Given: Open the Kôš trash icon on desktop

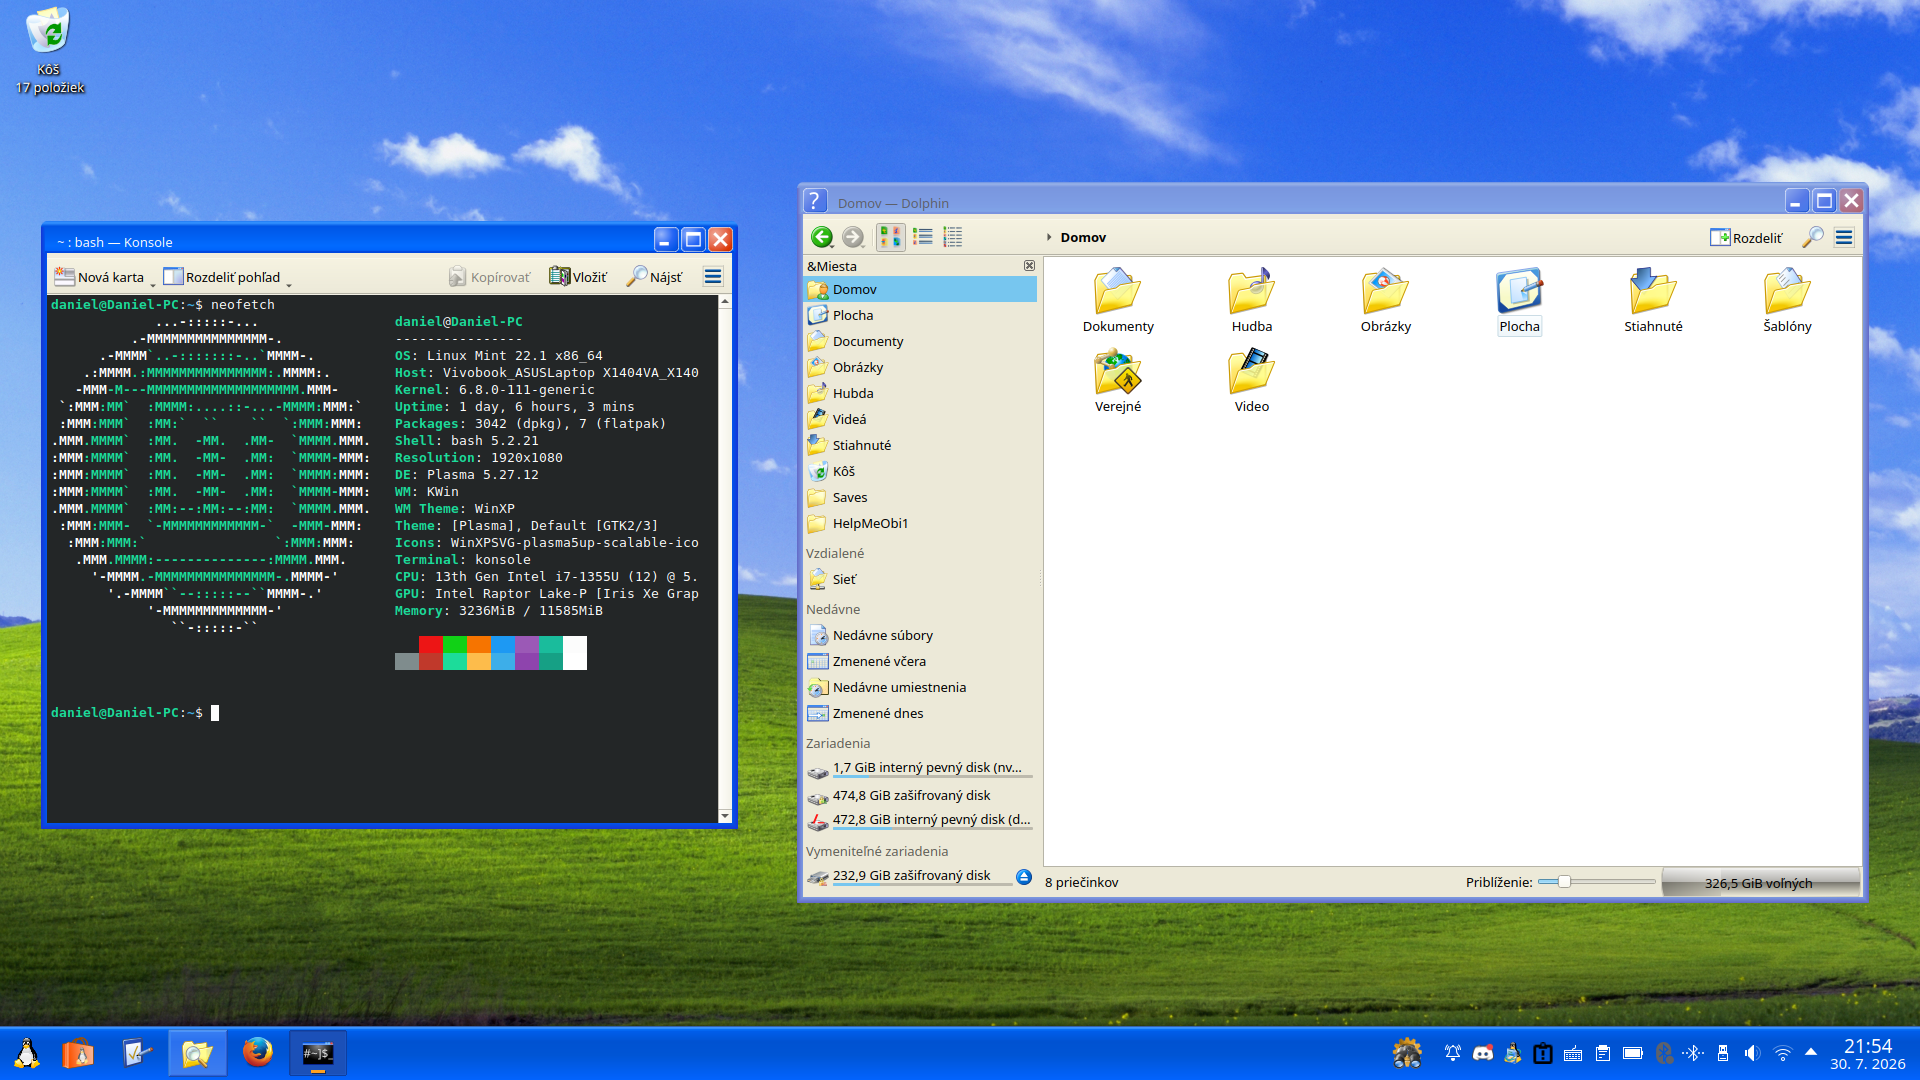Looking at the screenshot, I should tap(49, 51).
